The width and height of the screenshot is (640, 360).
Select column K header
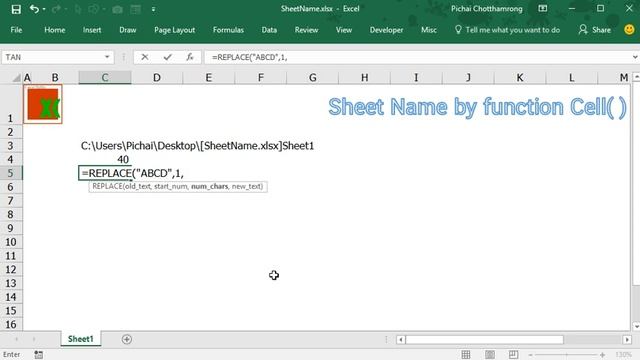pyautogui.click(x=520, y=78)
